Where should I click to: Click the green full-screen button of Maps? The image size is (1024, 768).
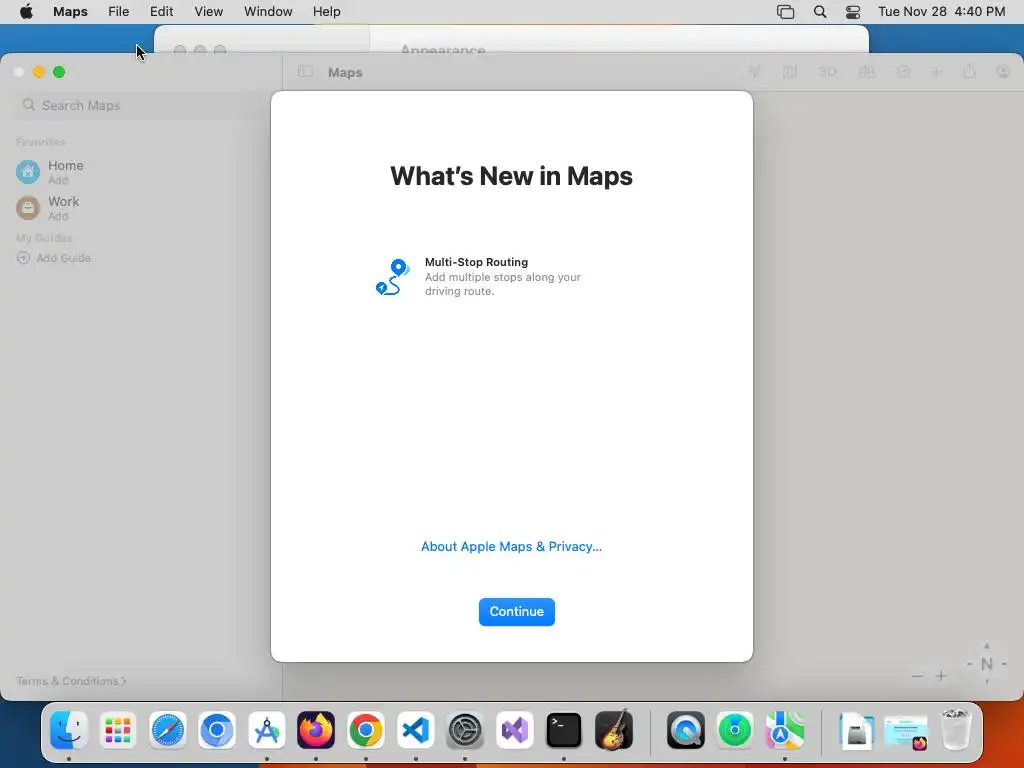[x=59, y=72]
